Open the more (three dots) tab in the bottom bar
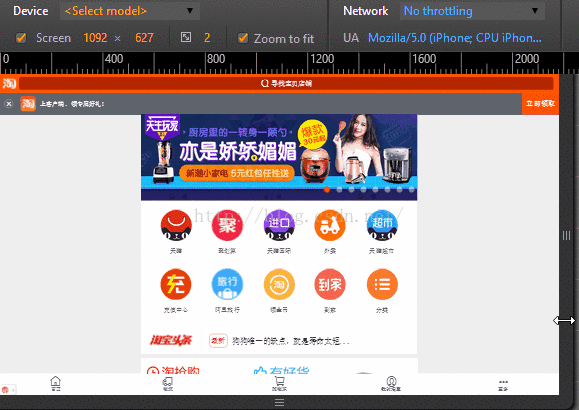This screenshot has width=579, height=410. pos(503,385)
